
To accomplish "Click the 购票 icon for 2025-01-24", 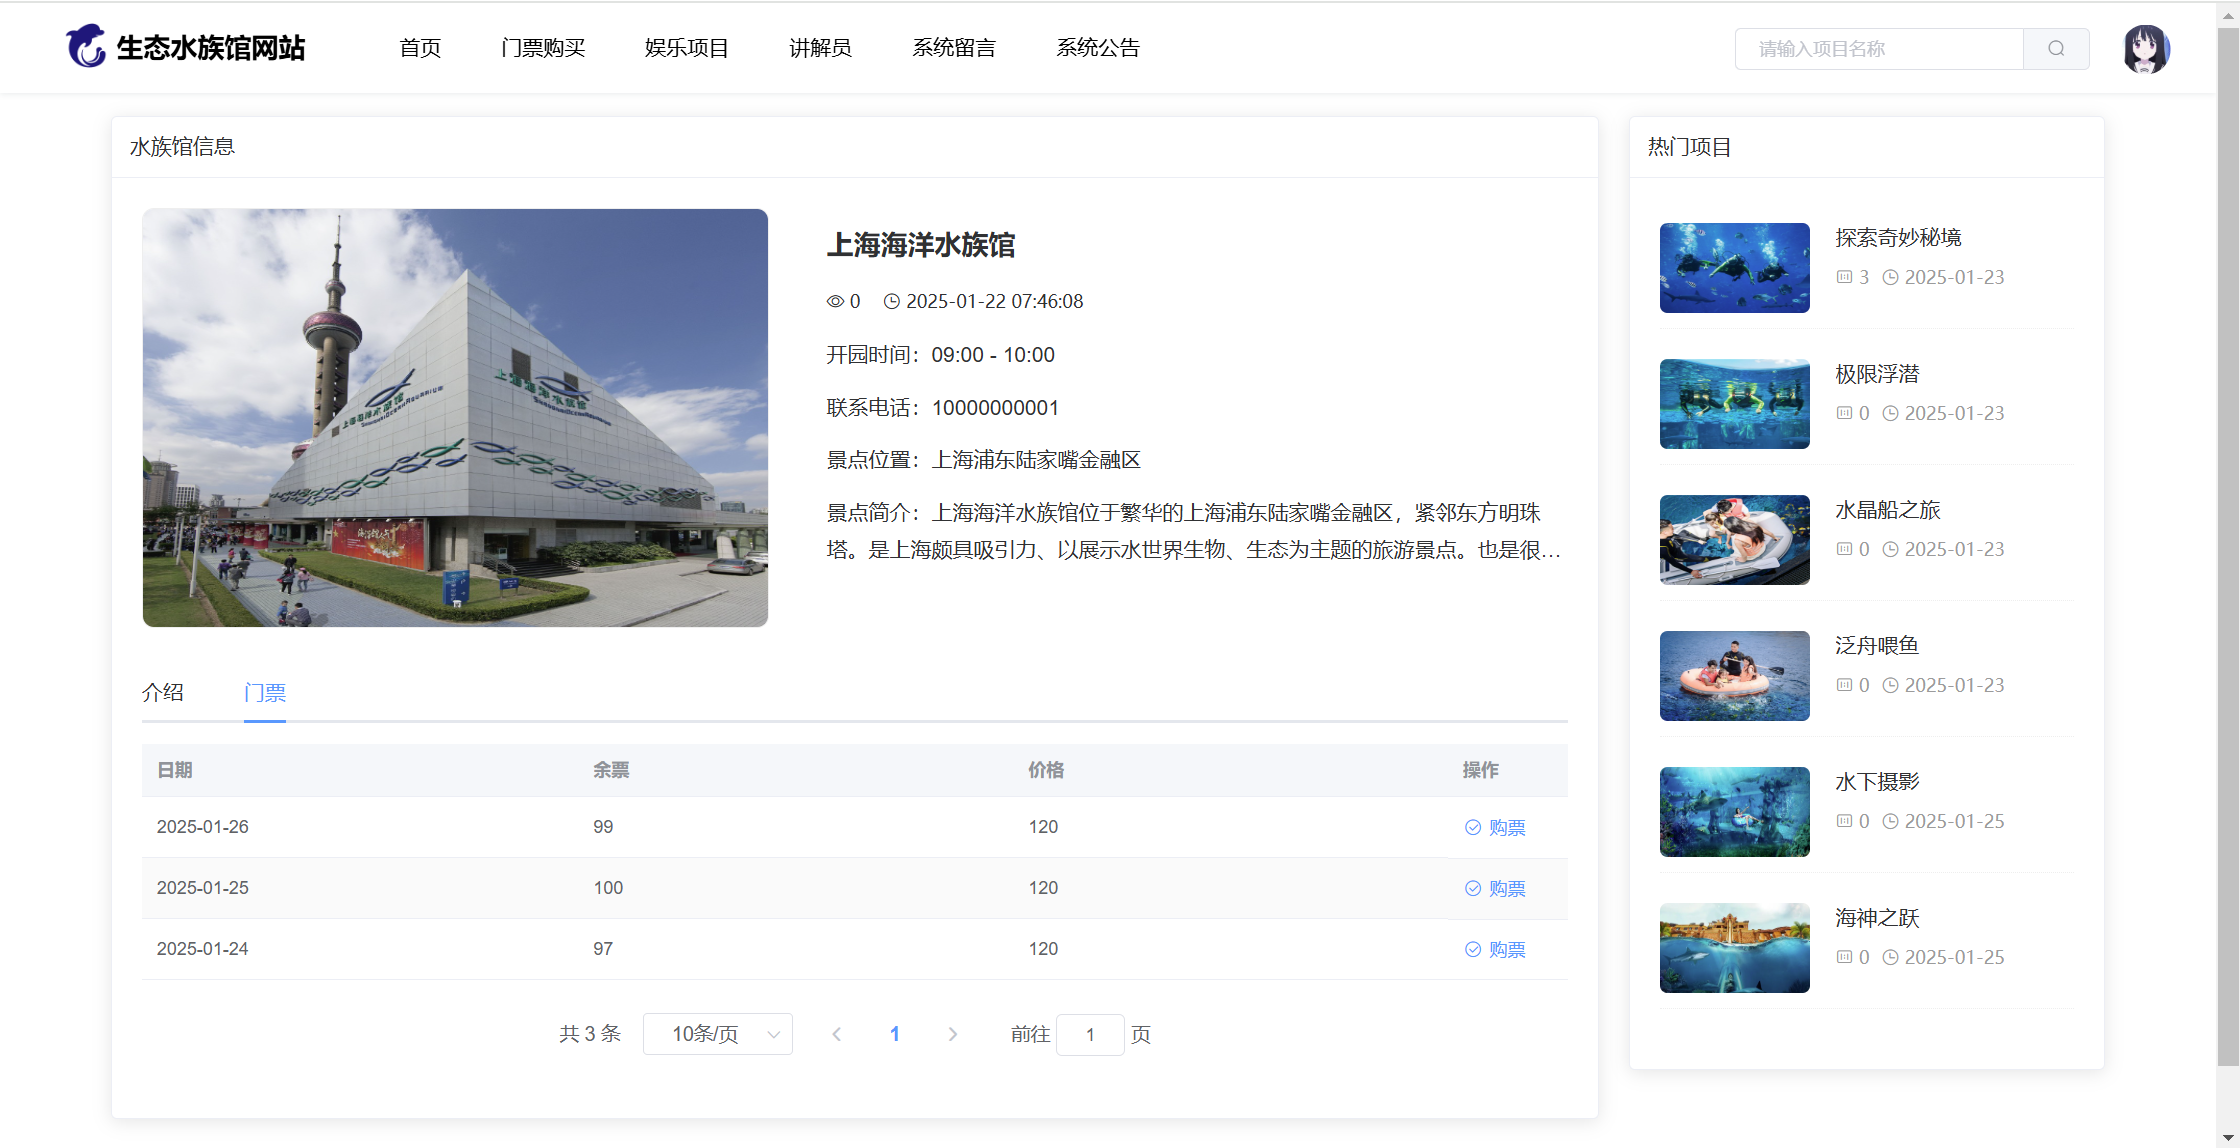I will (1473, 949).
